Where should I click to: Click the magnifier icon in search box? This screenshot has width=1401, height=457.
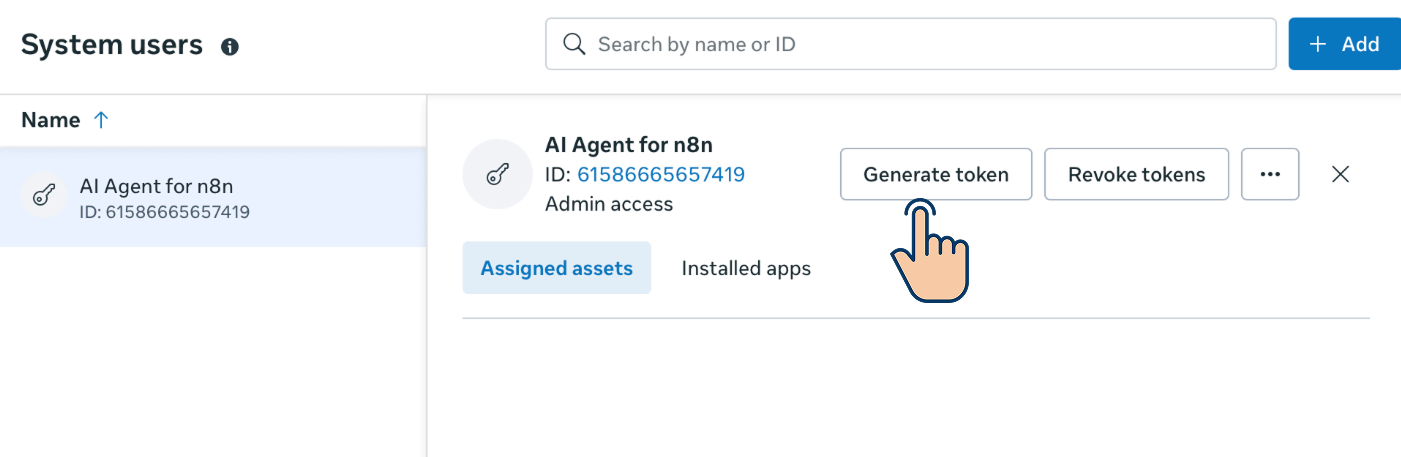tap(574, 44)
